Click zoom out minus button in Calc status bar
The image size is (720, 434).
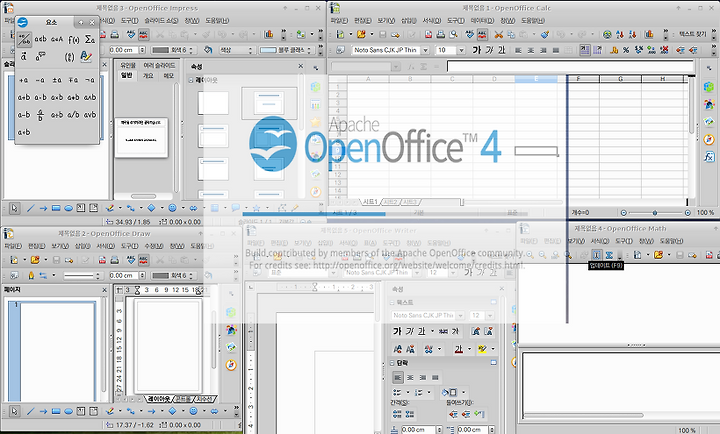pos(624,213)
